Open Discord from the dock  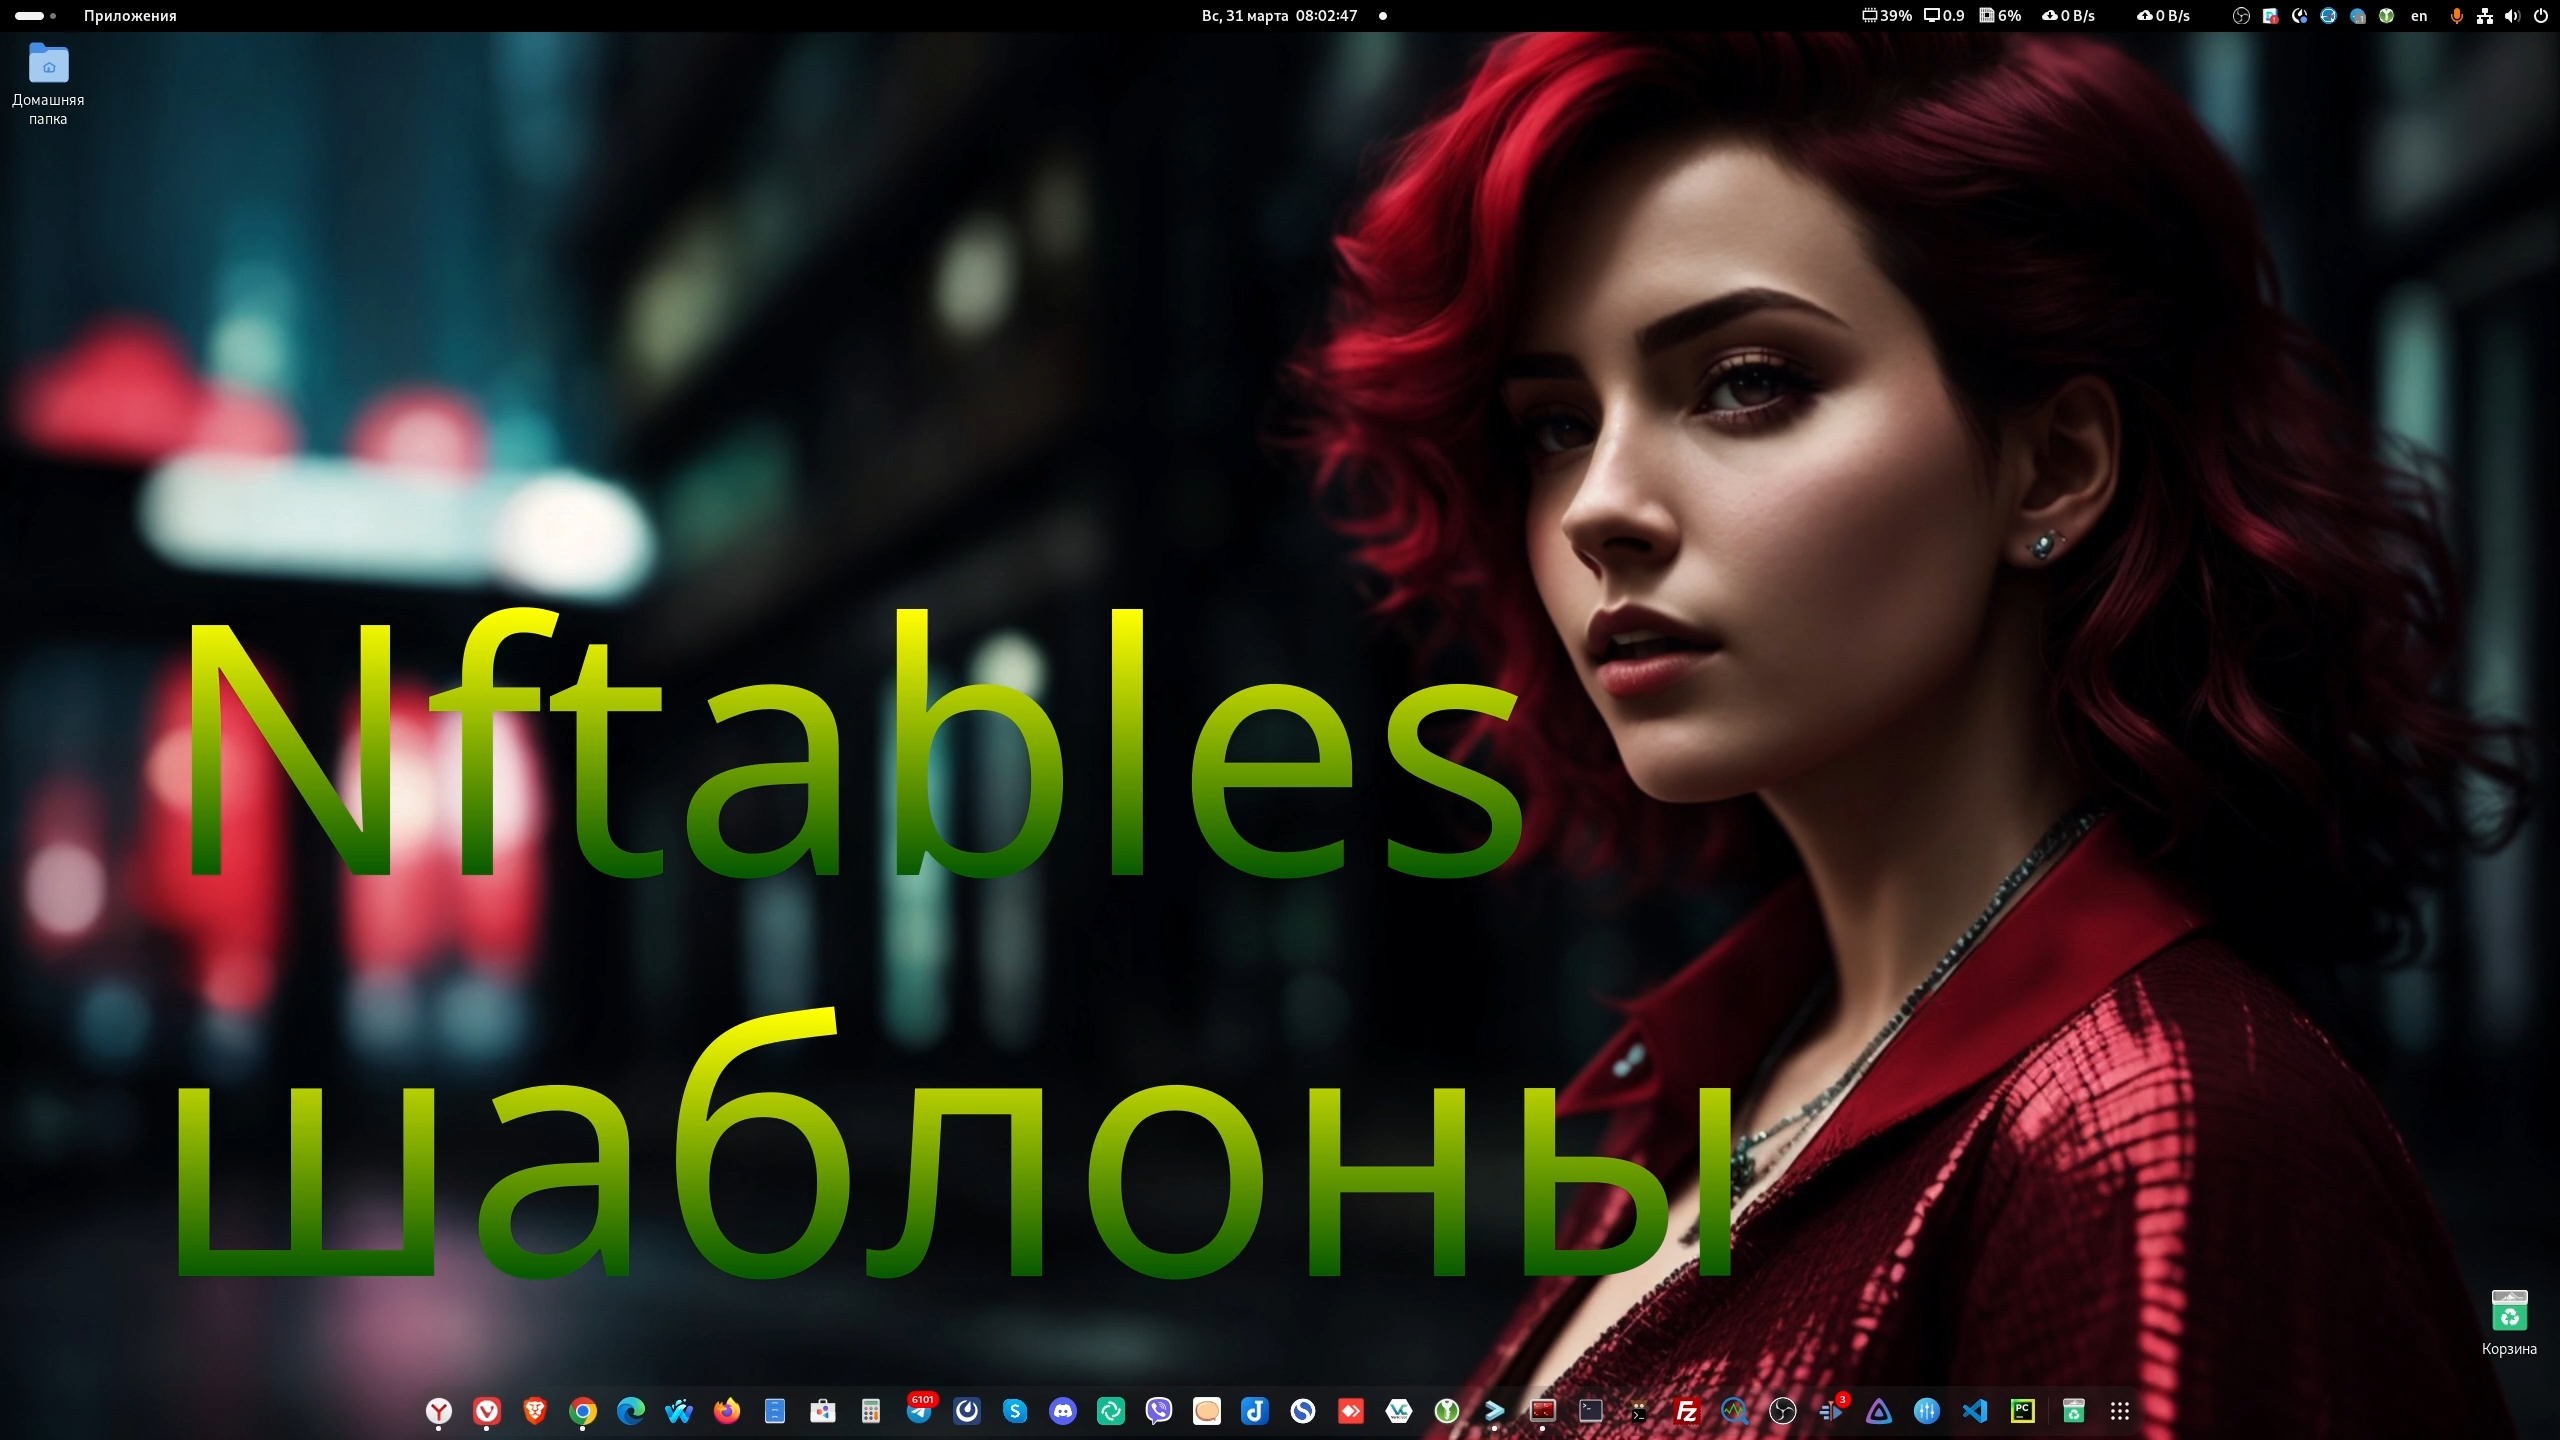[1063, 1411]
